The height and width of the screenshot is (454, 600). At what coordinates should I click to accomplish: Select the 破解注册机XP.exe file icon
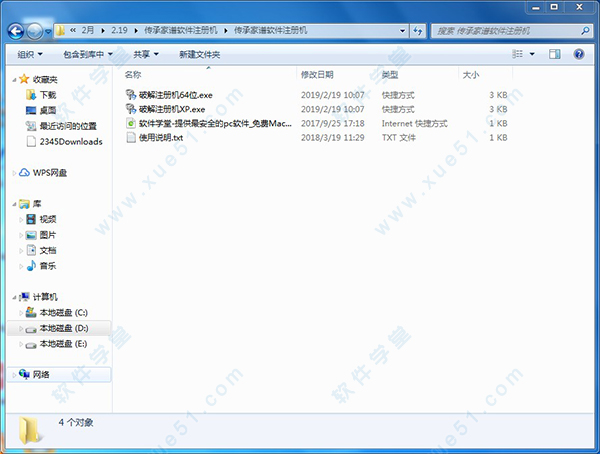[x=131, y=109]
